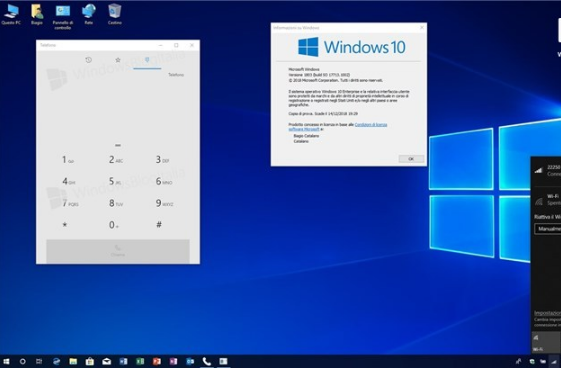Dial digit 1 on the keypad
Viewport: 561px width, 368px height.
[x=68, y=160]
